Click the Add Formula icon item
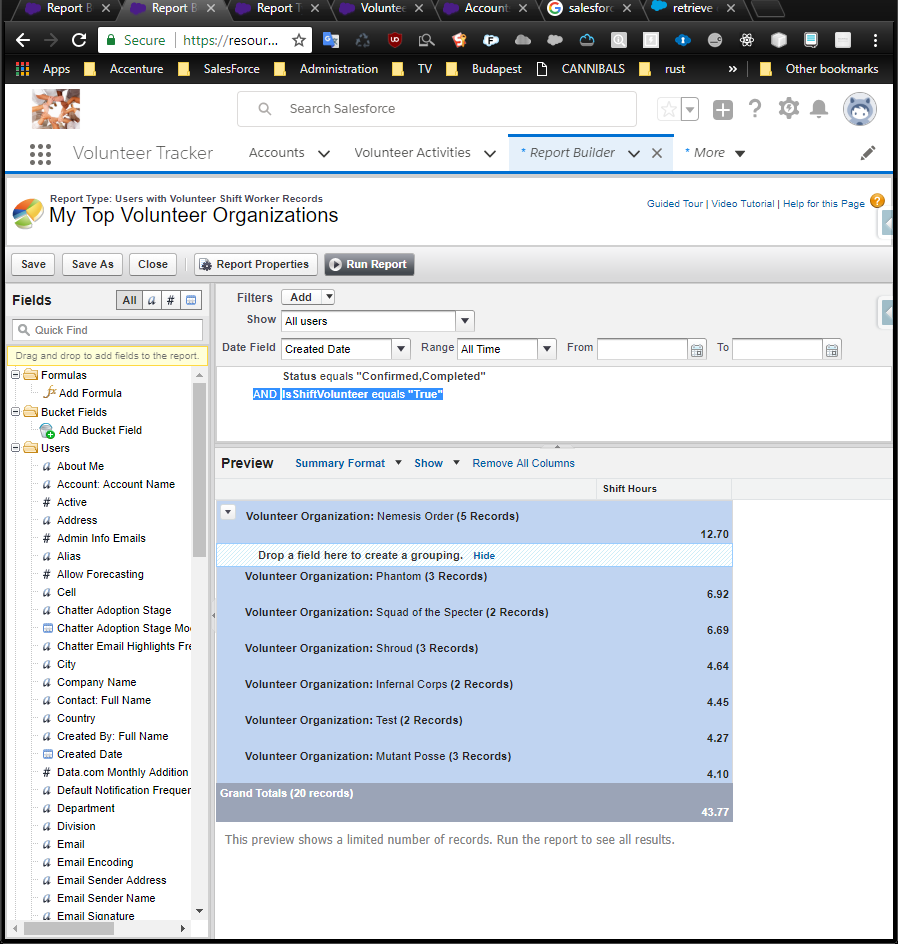The image size is (898, 944). (82, 393)
